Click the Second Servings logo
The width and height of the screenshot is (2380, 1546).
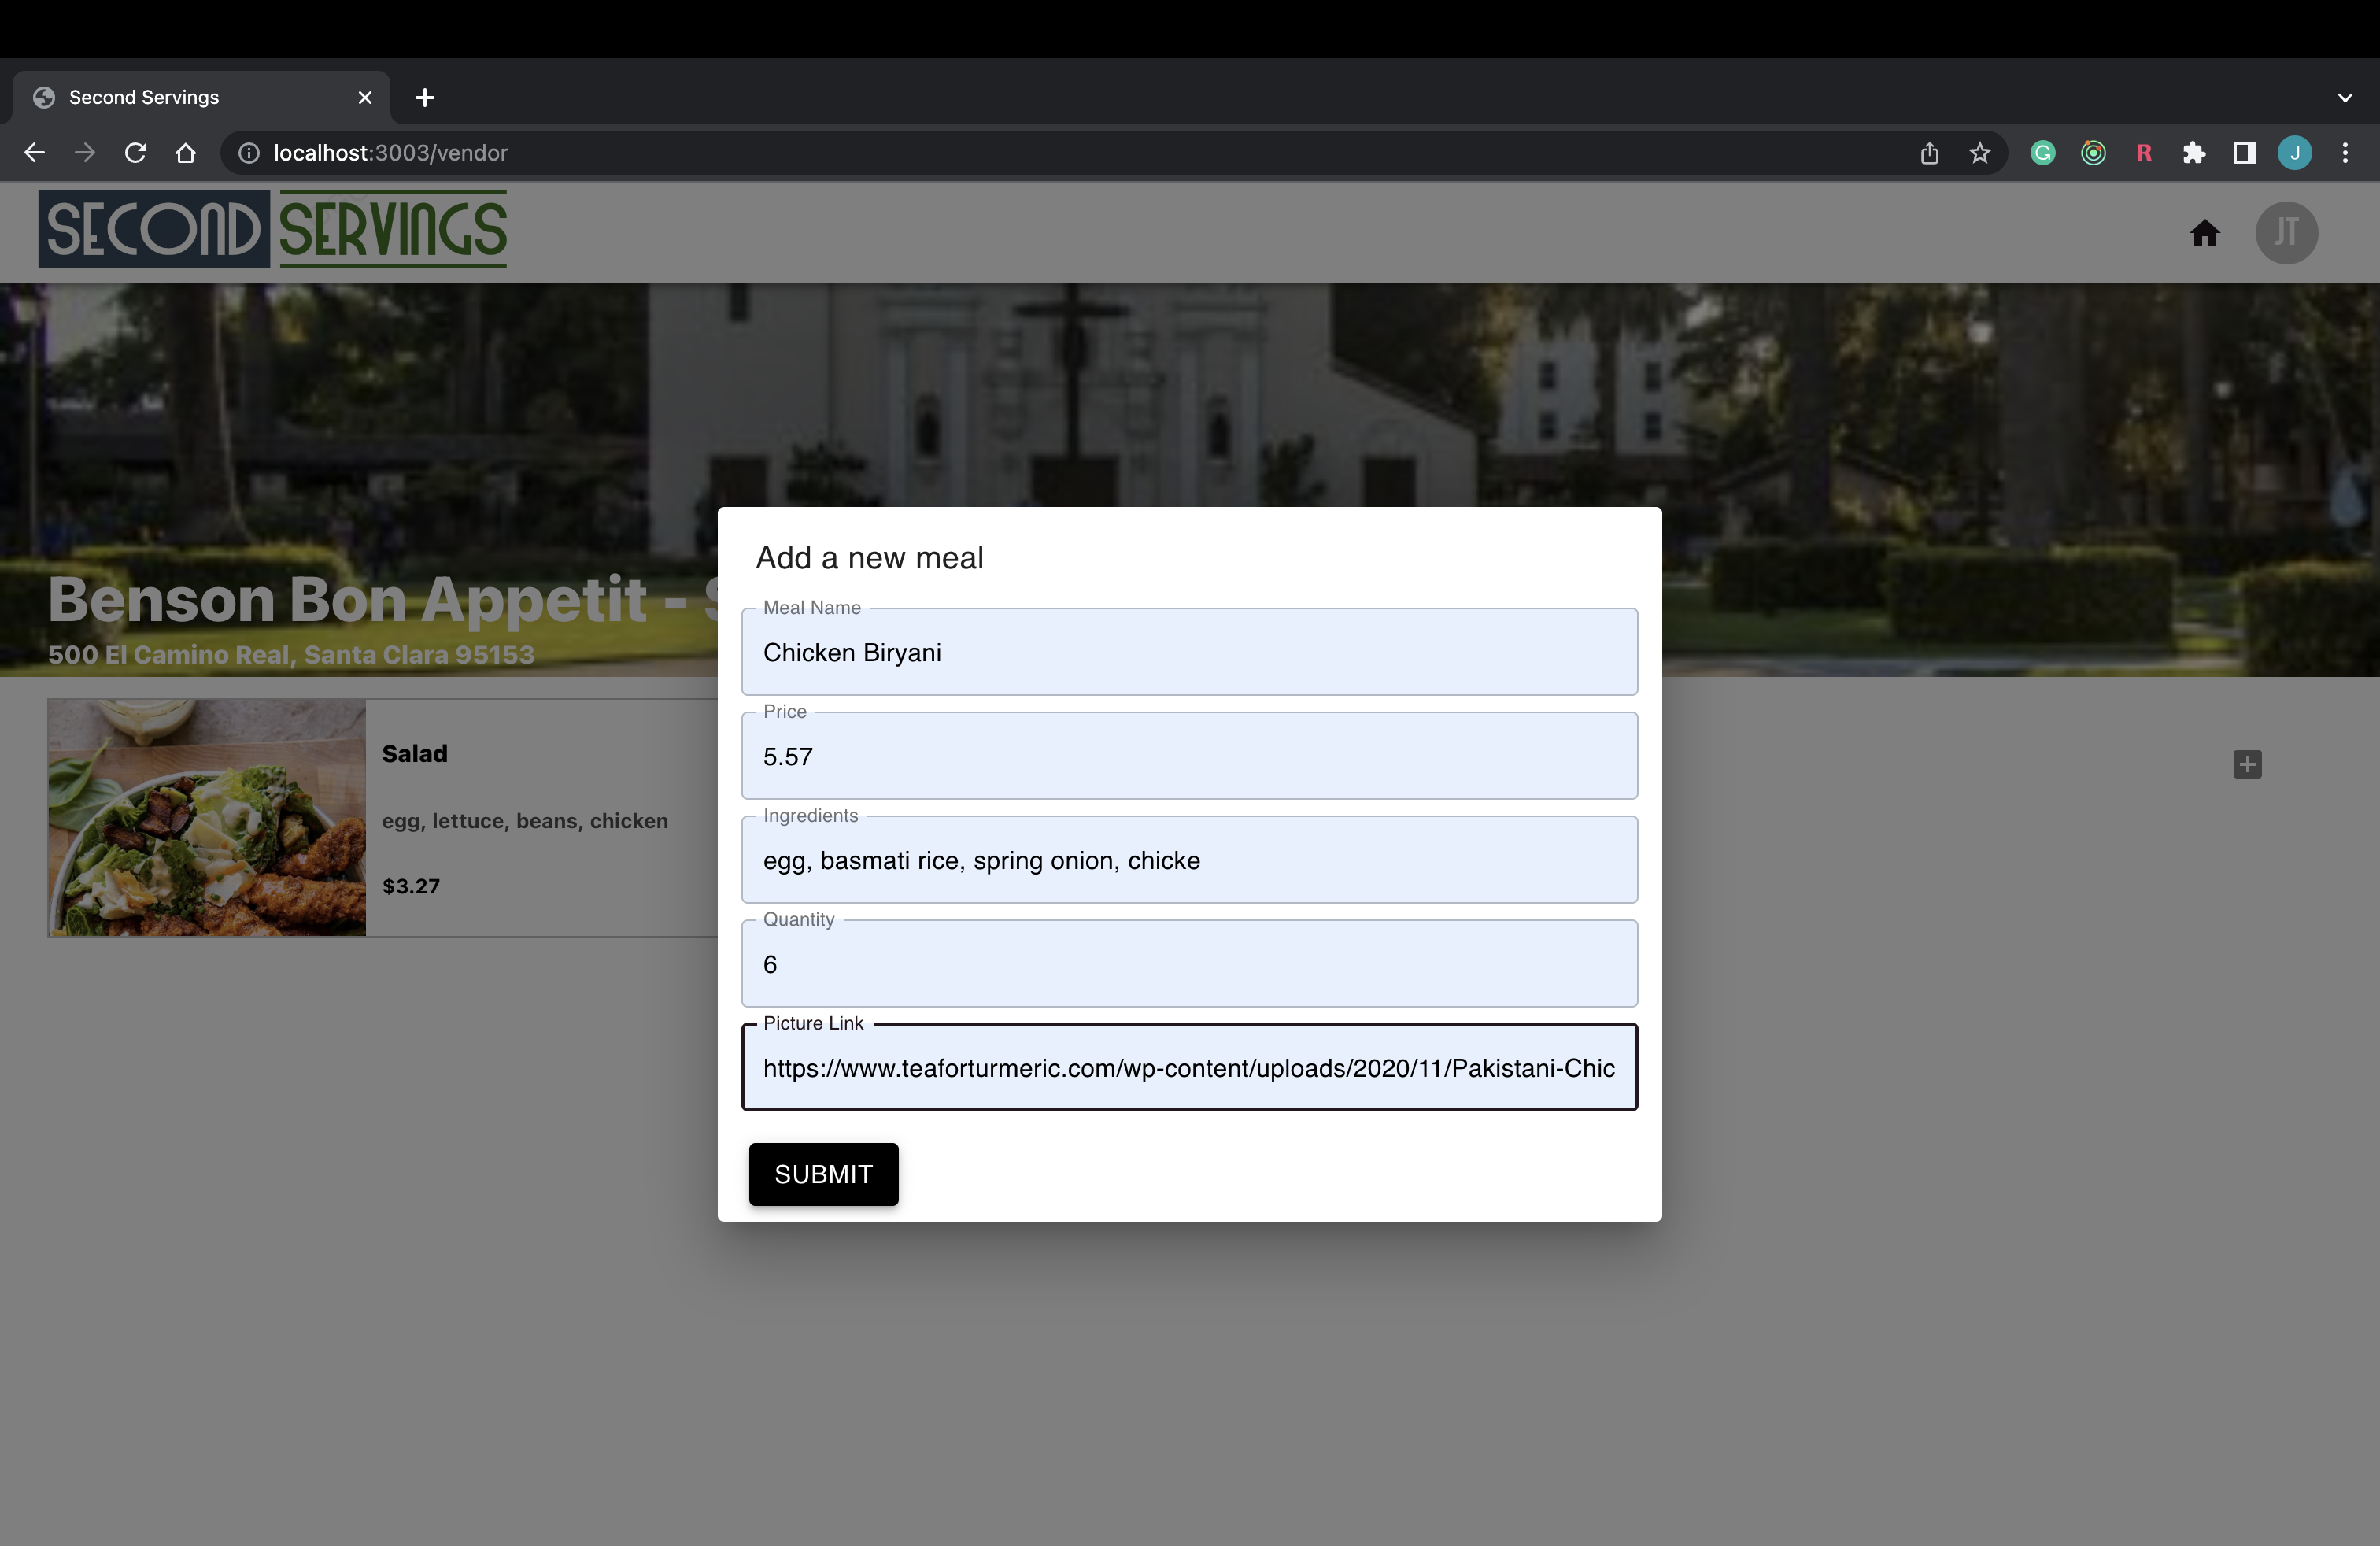pyautogui.click(x=272, y=229)
